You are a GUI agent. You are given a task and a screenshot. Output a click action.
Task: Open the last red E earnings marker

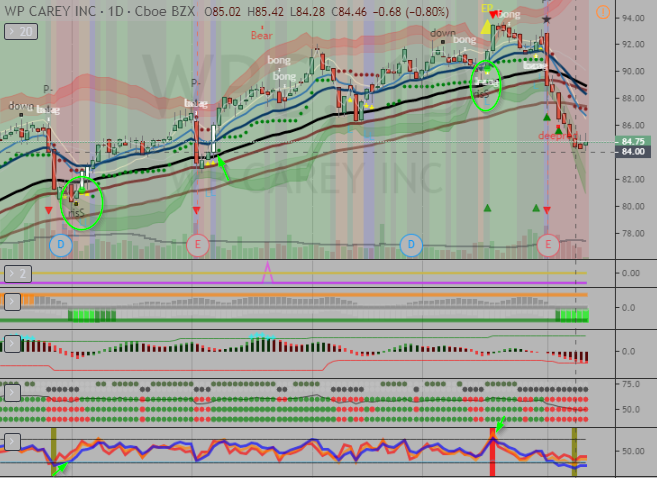click(548, 245)
